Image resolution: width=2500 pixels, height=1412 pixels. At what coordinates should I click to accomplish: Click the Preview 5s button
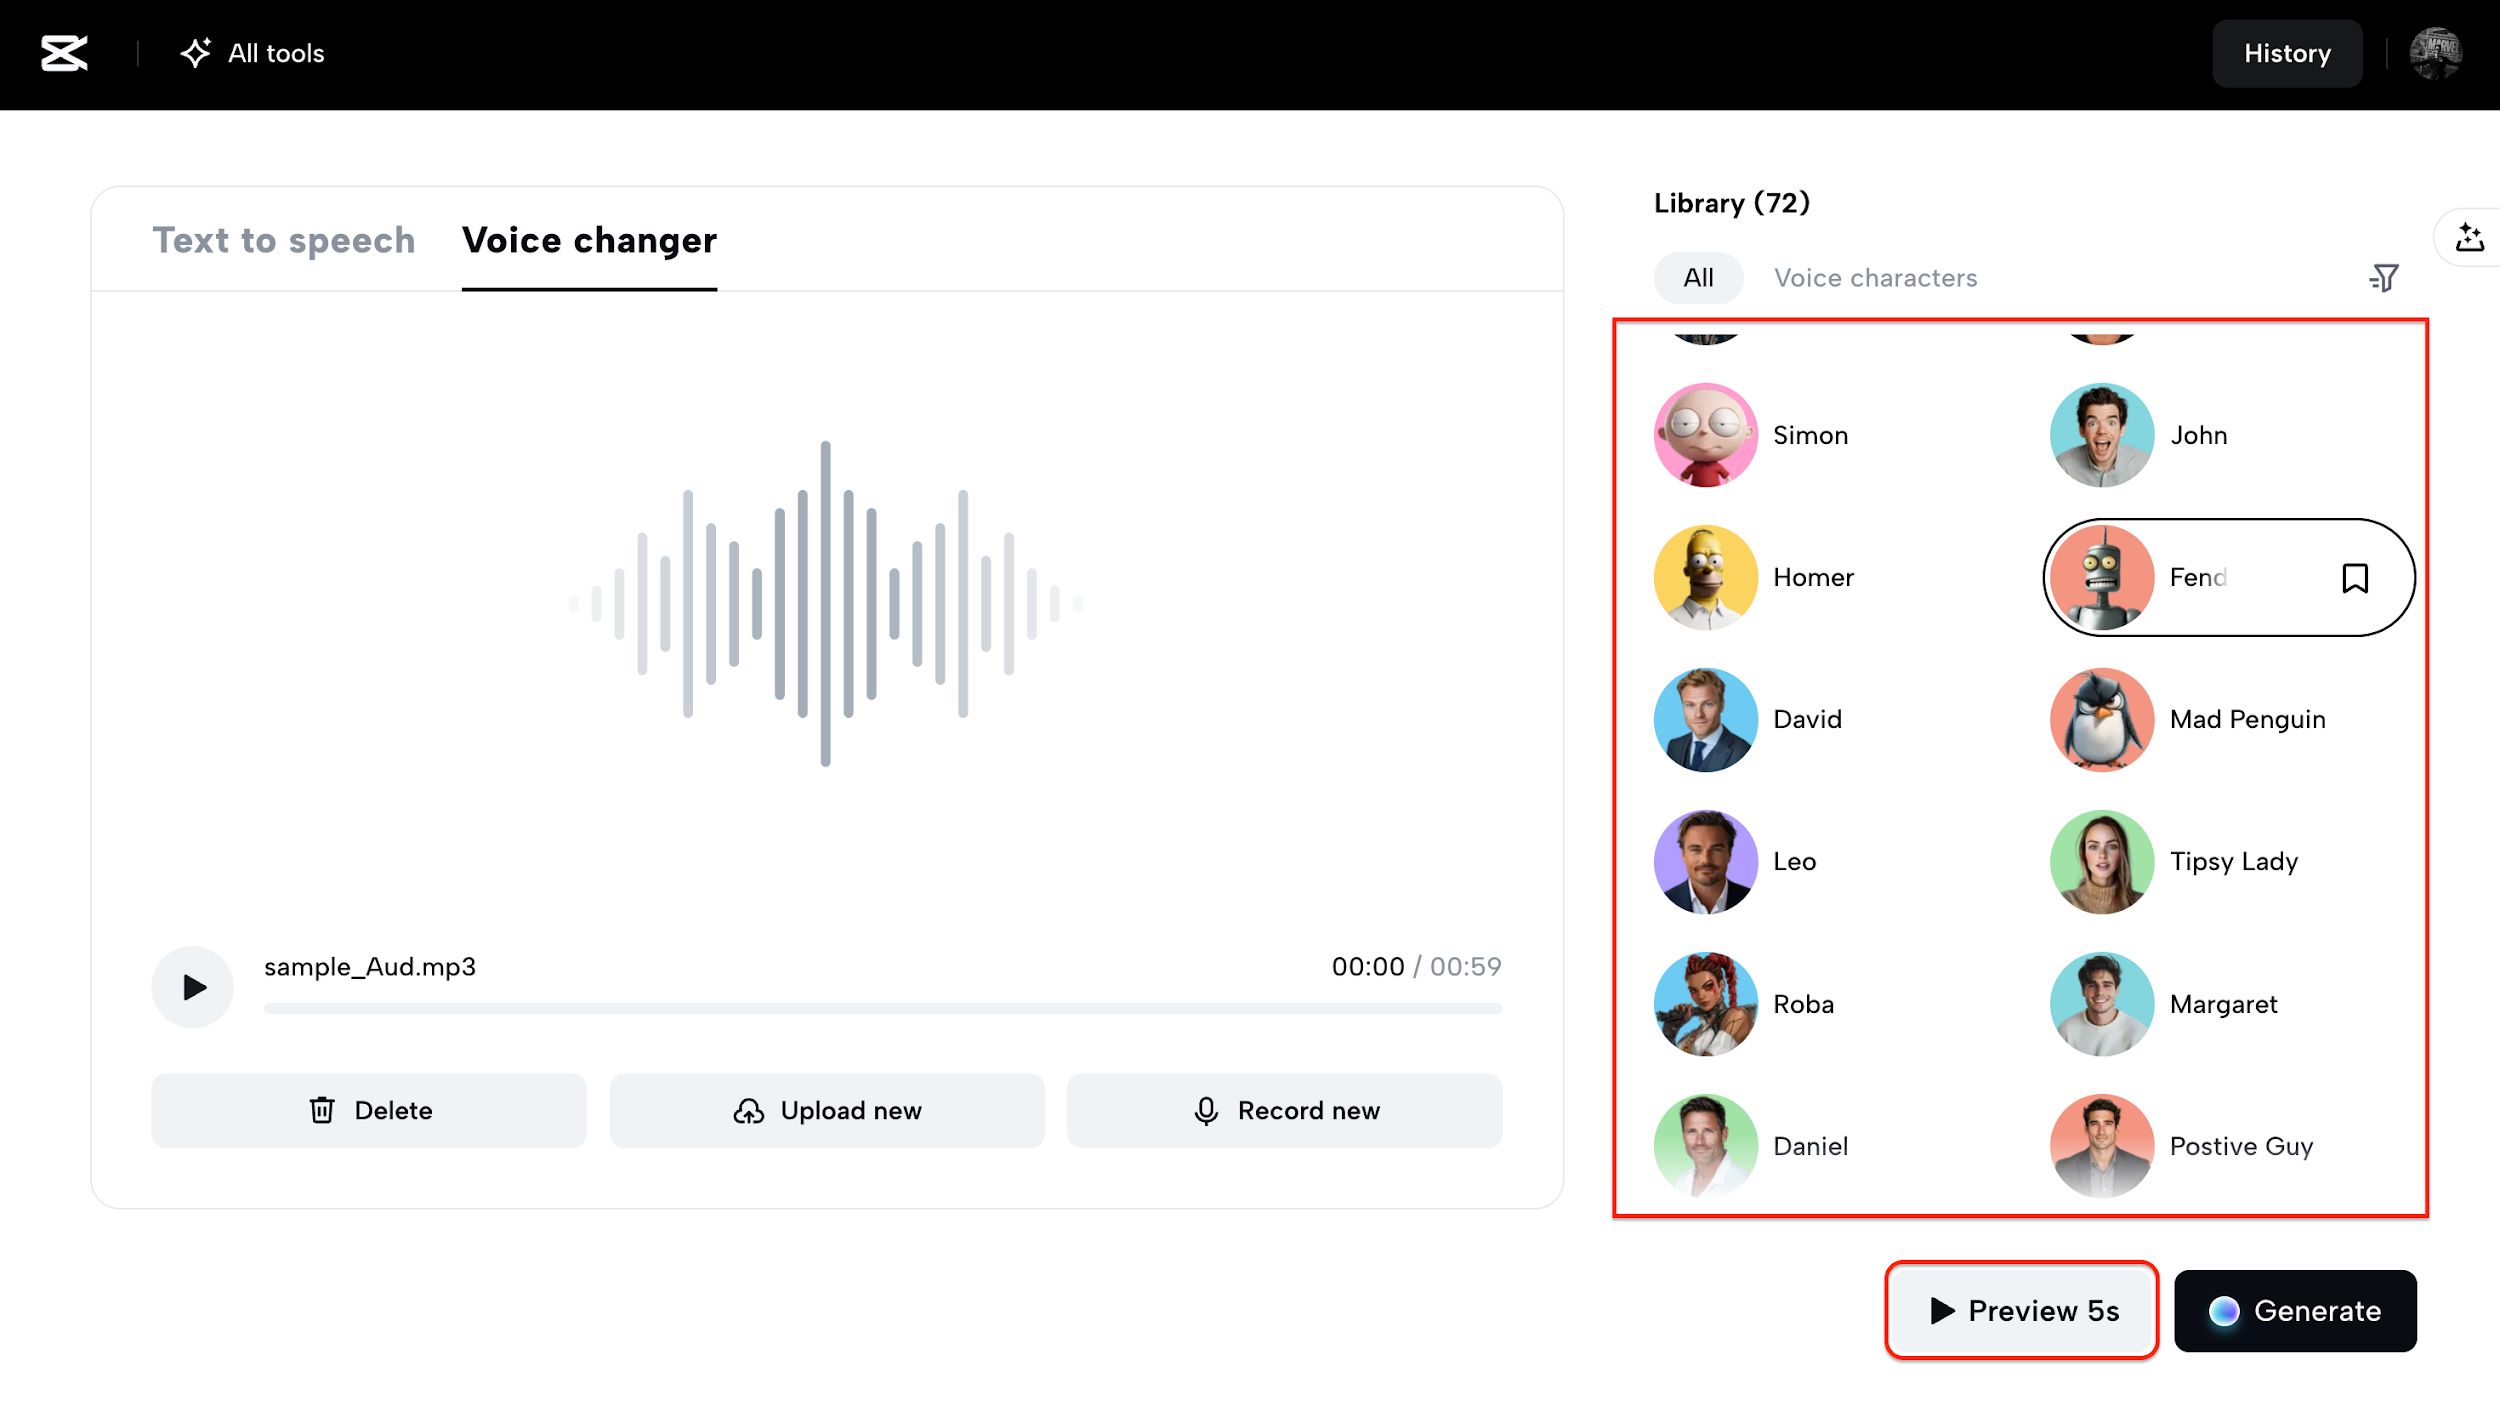click(2021, 1310)
